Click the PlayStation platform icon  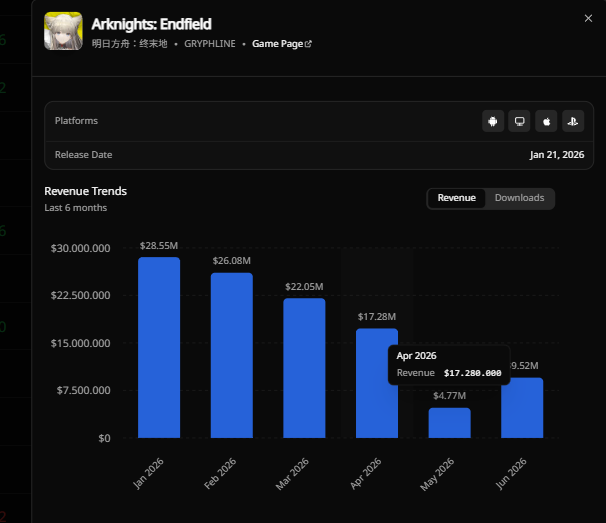coord(573,121)
